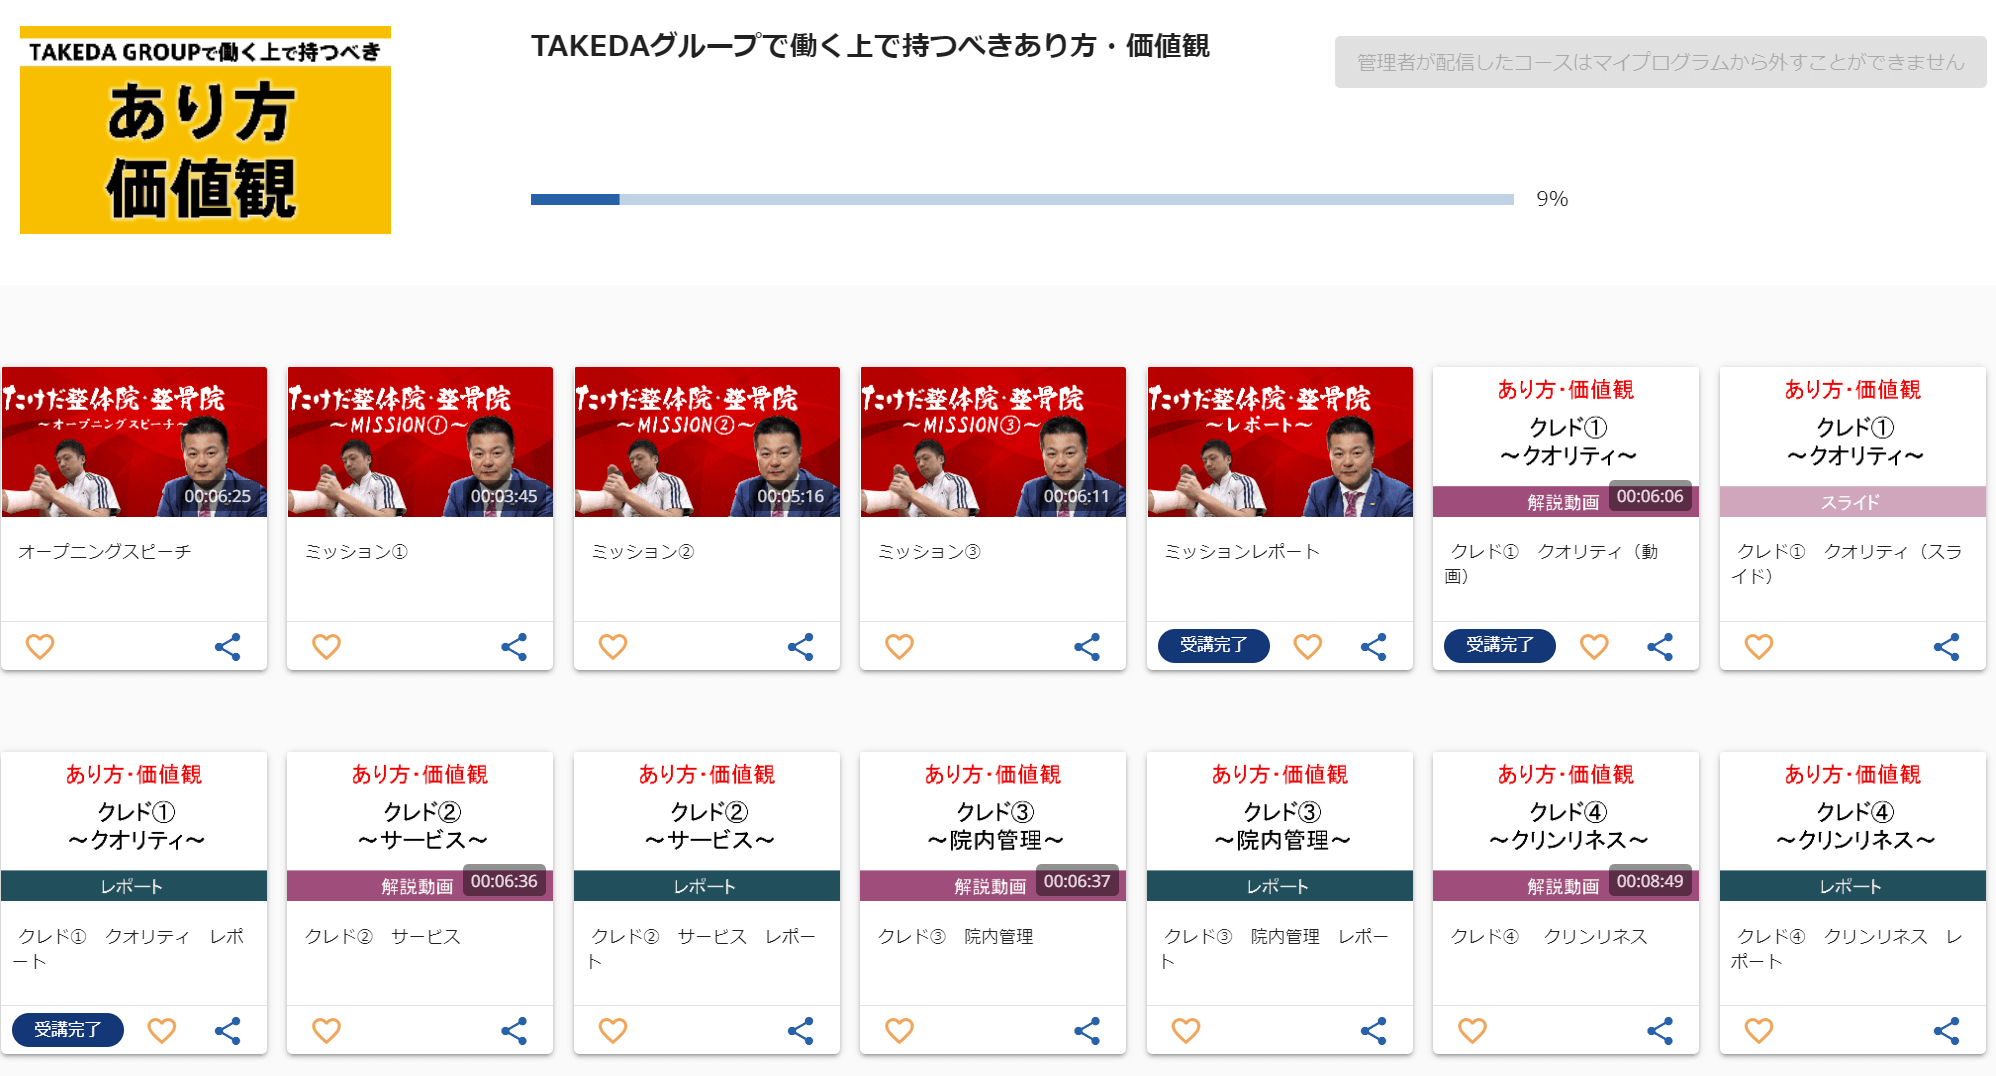Open クレド③ 院内管理 解説動画 thumbnail

993,827
